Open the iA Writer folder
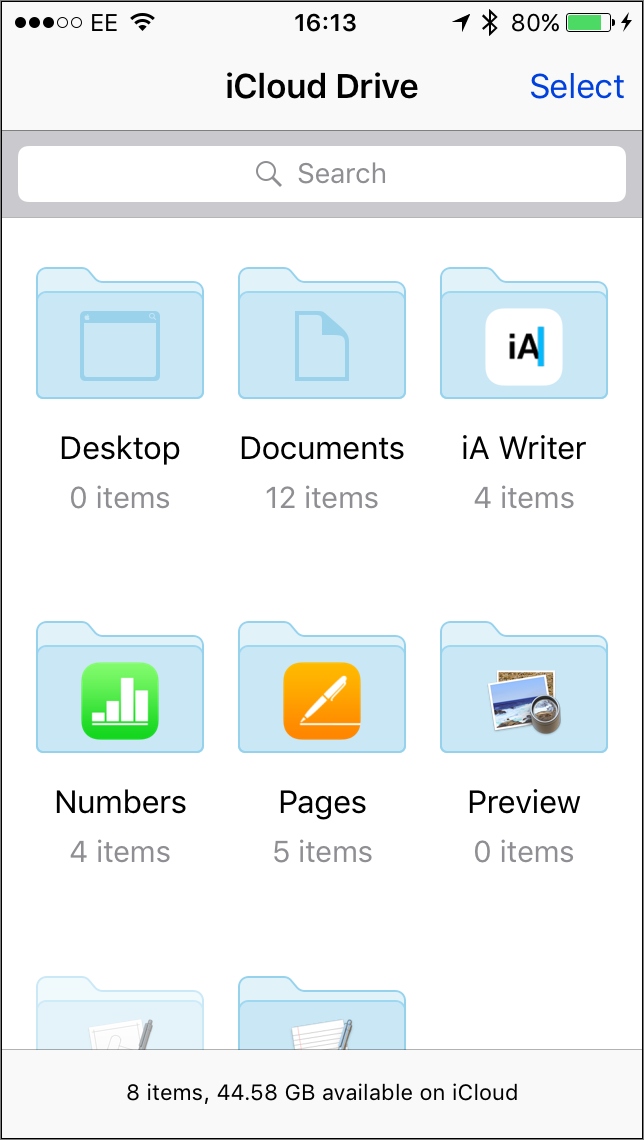Screen dimensions: 644x1140 pos(524,334)
